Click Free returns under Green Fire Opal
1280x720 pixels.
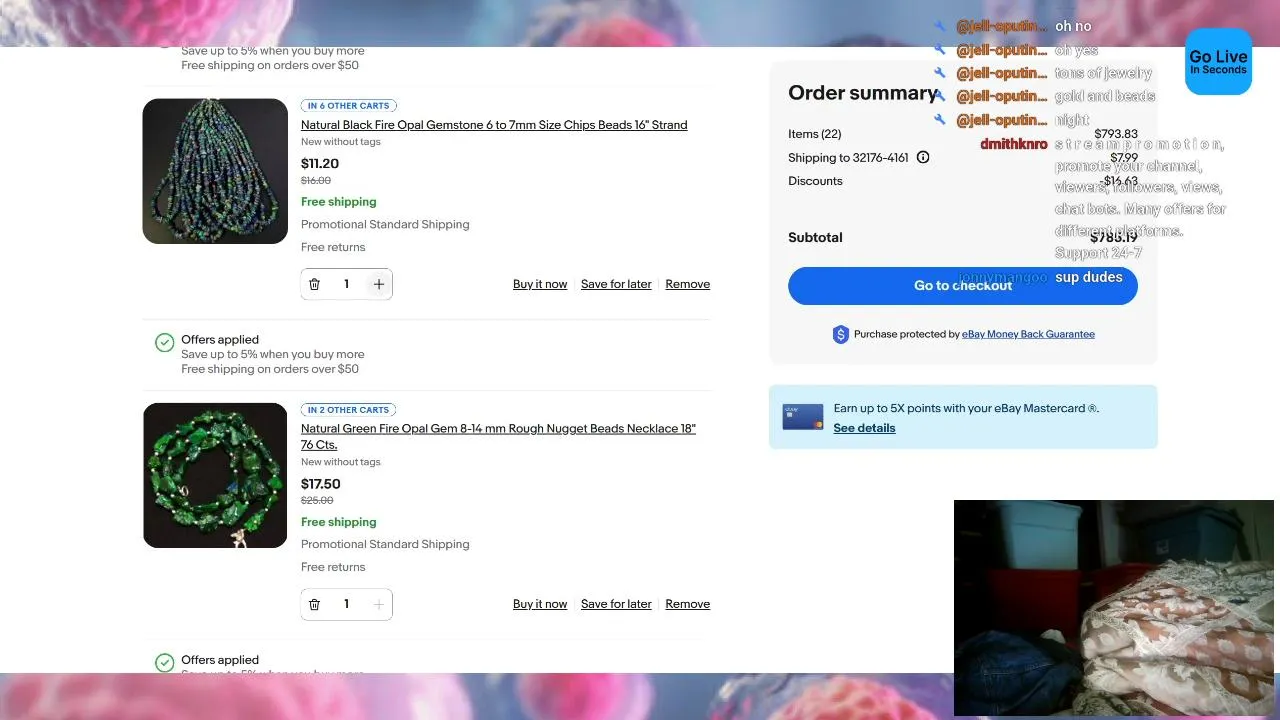click(333, 567)
